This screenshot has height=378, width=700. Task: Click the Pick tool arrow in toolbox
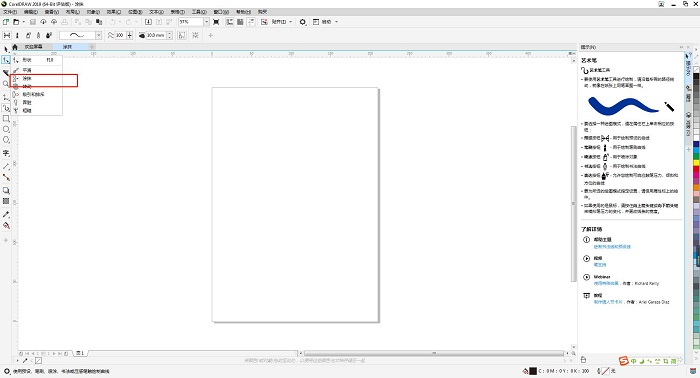(x=6, y=49)
